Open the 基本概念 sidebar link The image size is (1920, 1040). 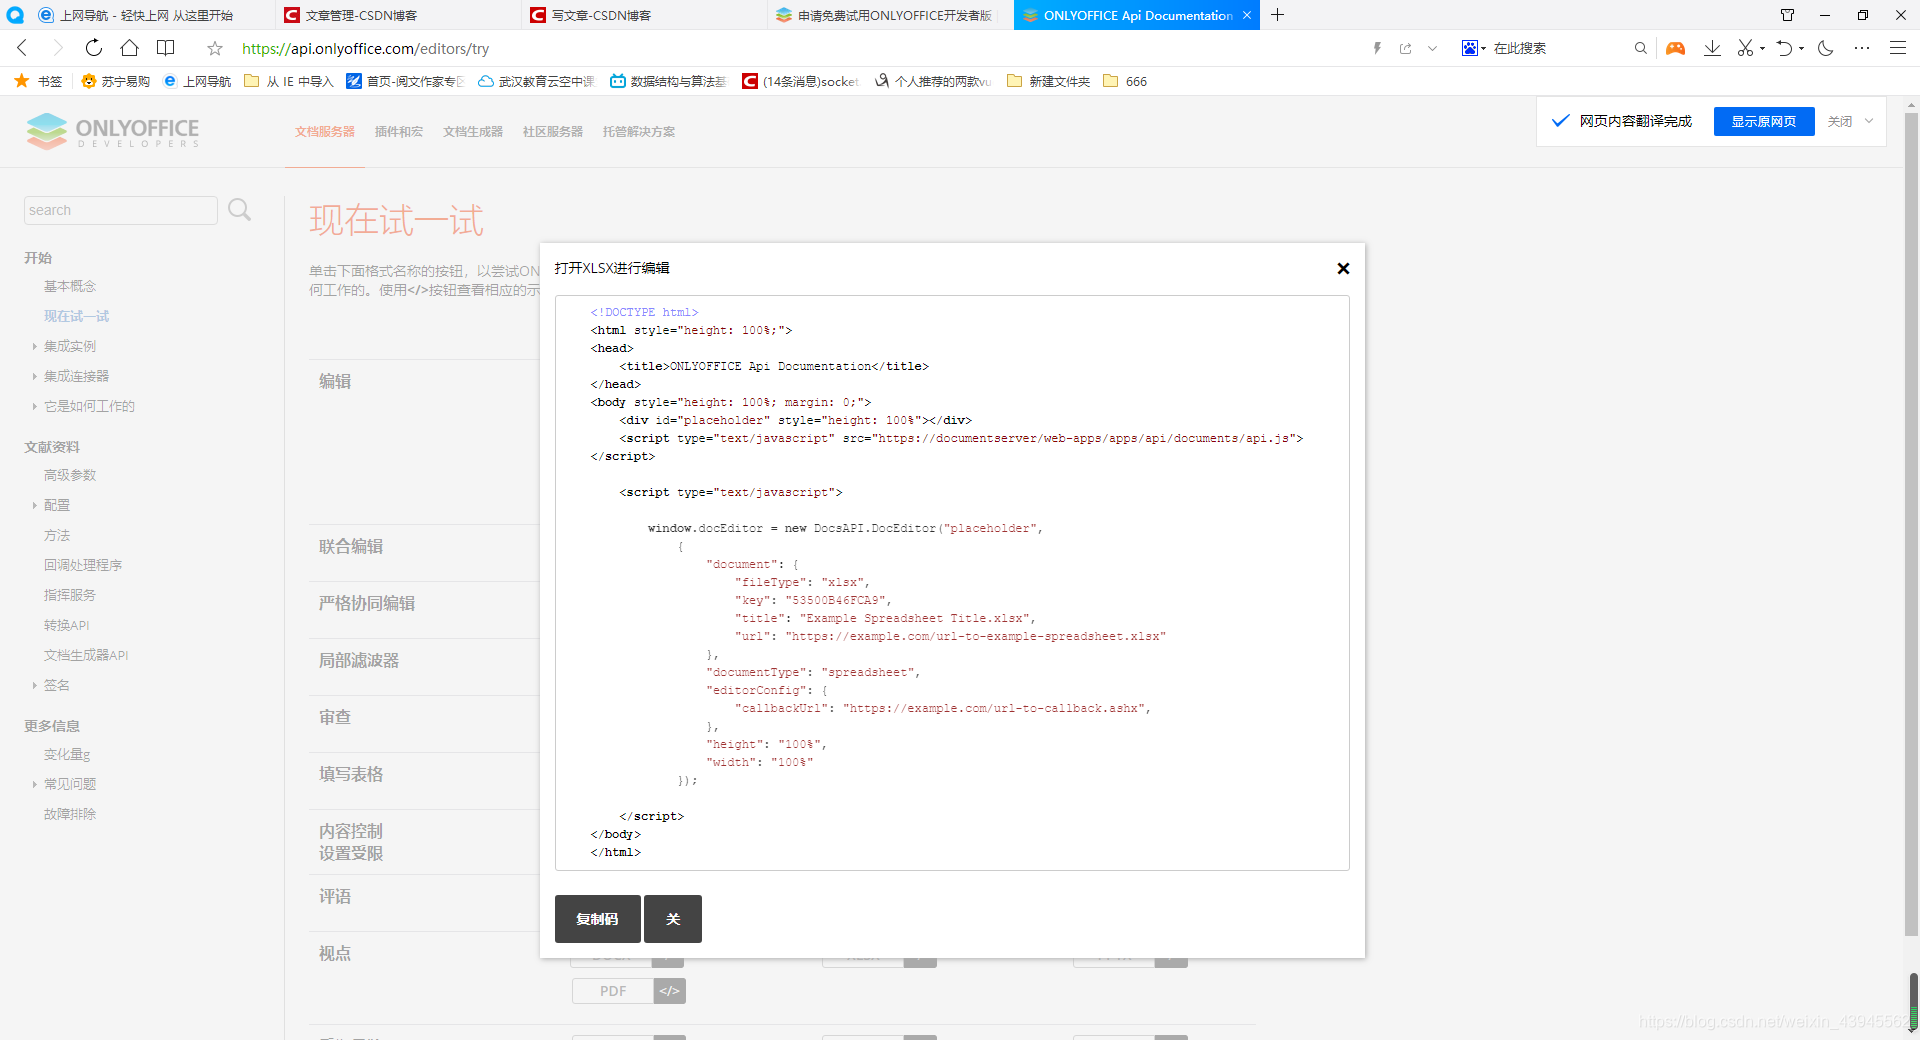[70, 286]
